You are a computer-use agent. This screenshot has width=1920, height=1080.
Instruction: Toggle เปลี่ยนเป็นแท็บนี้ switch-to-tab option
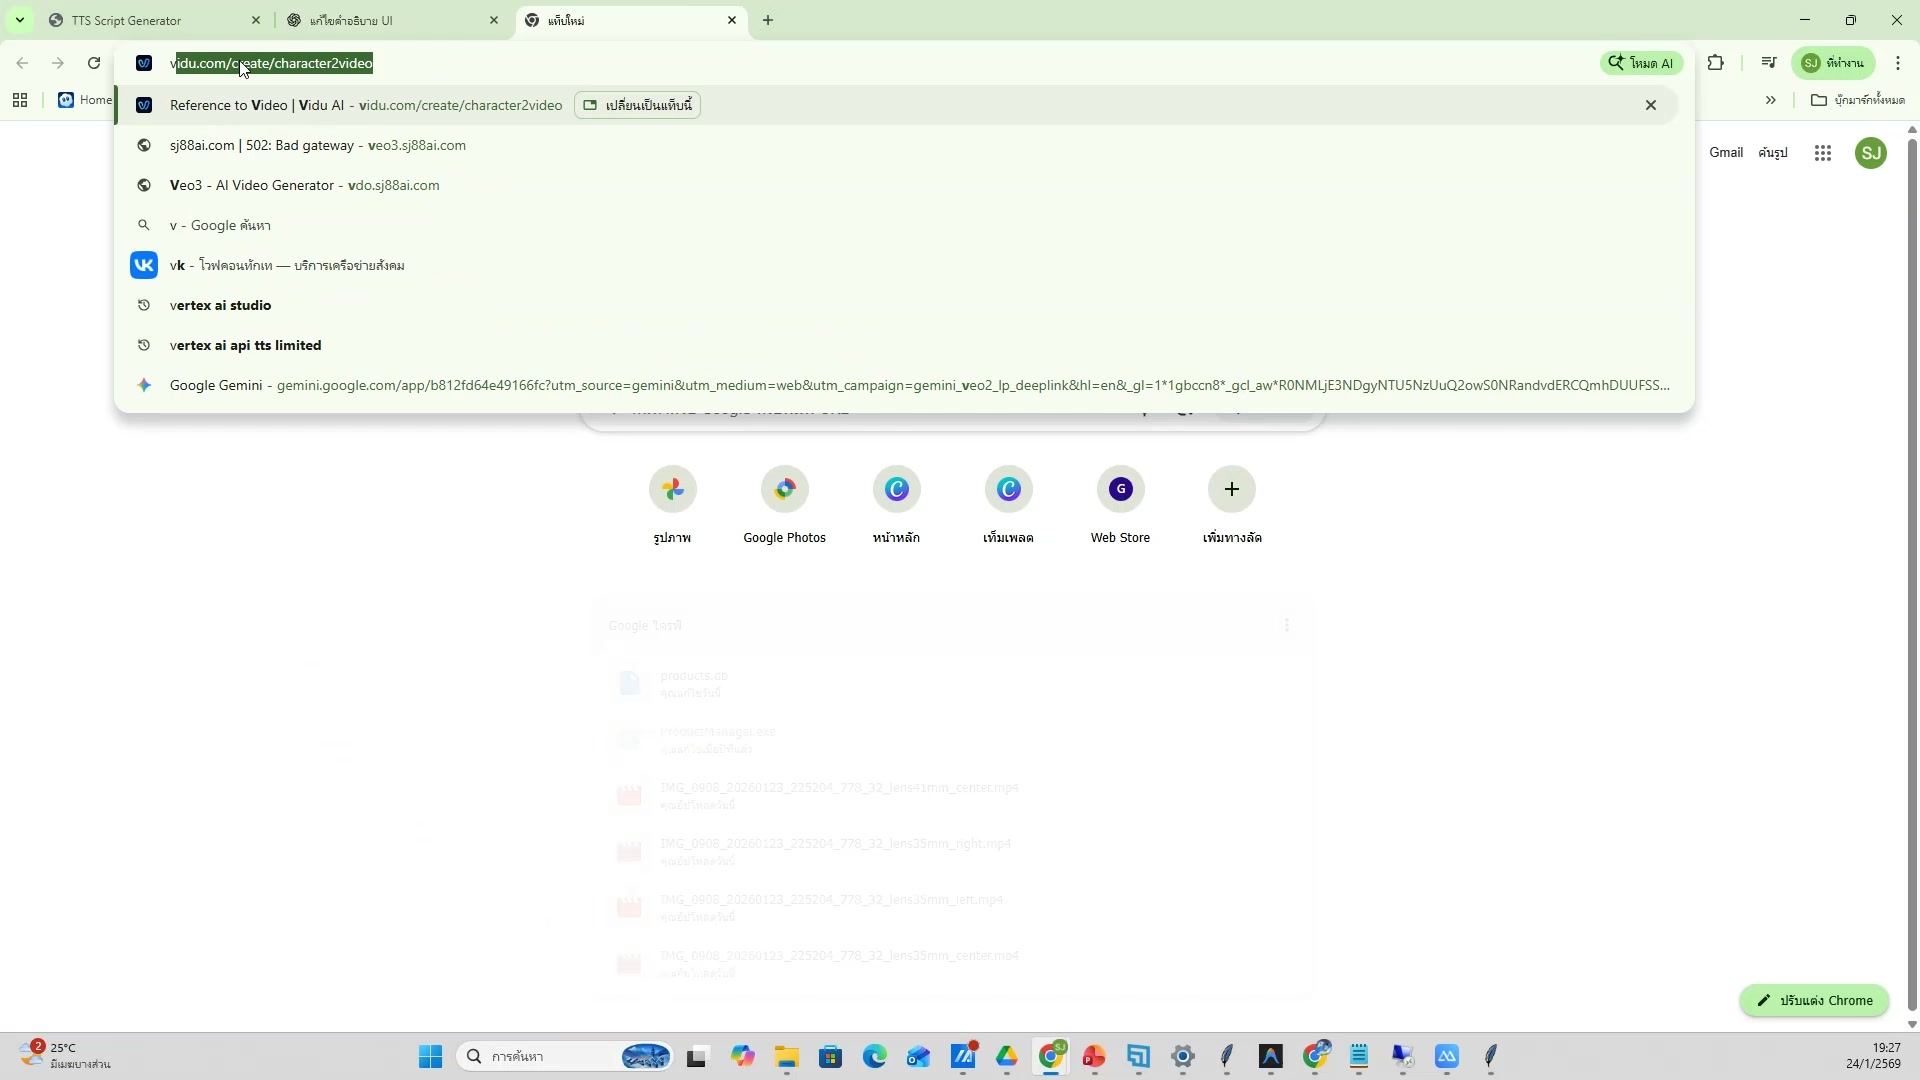[638, 104]
